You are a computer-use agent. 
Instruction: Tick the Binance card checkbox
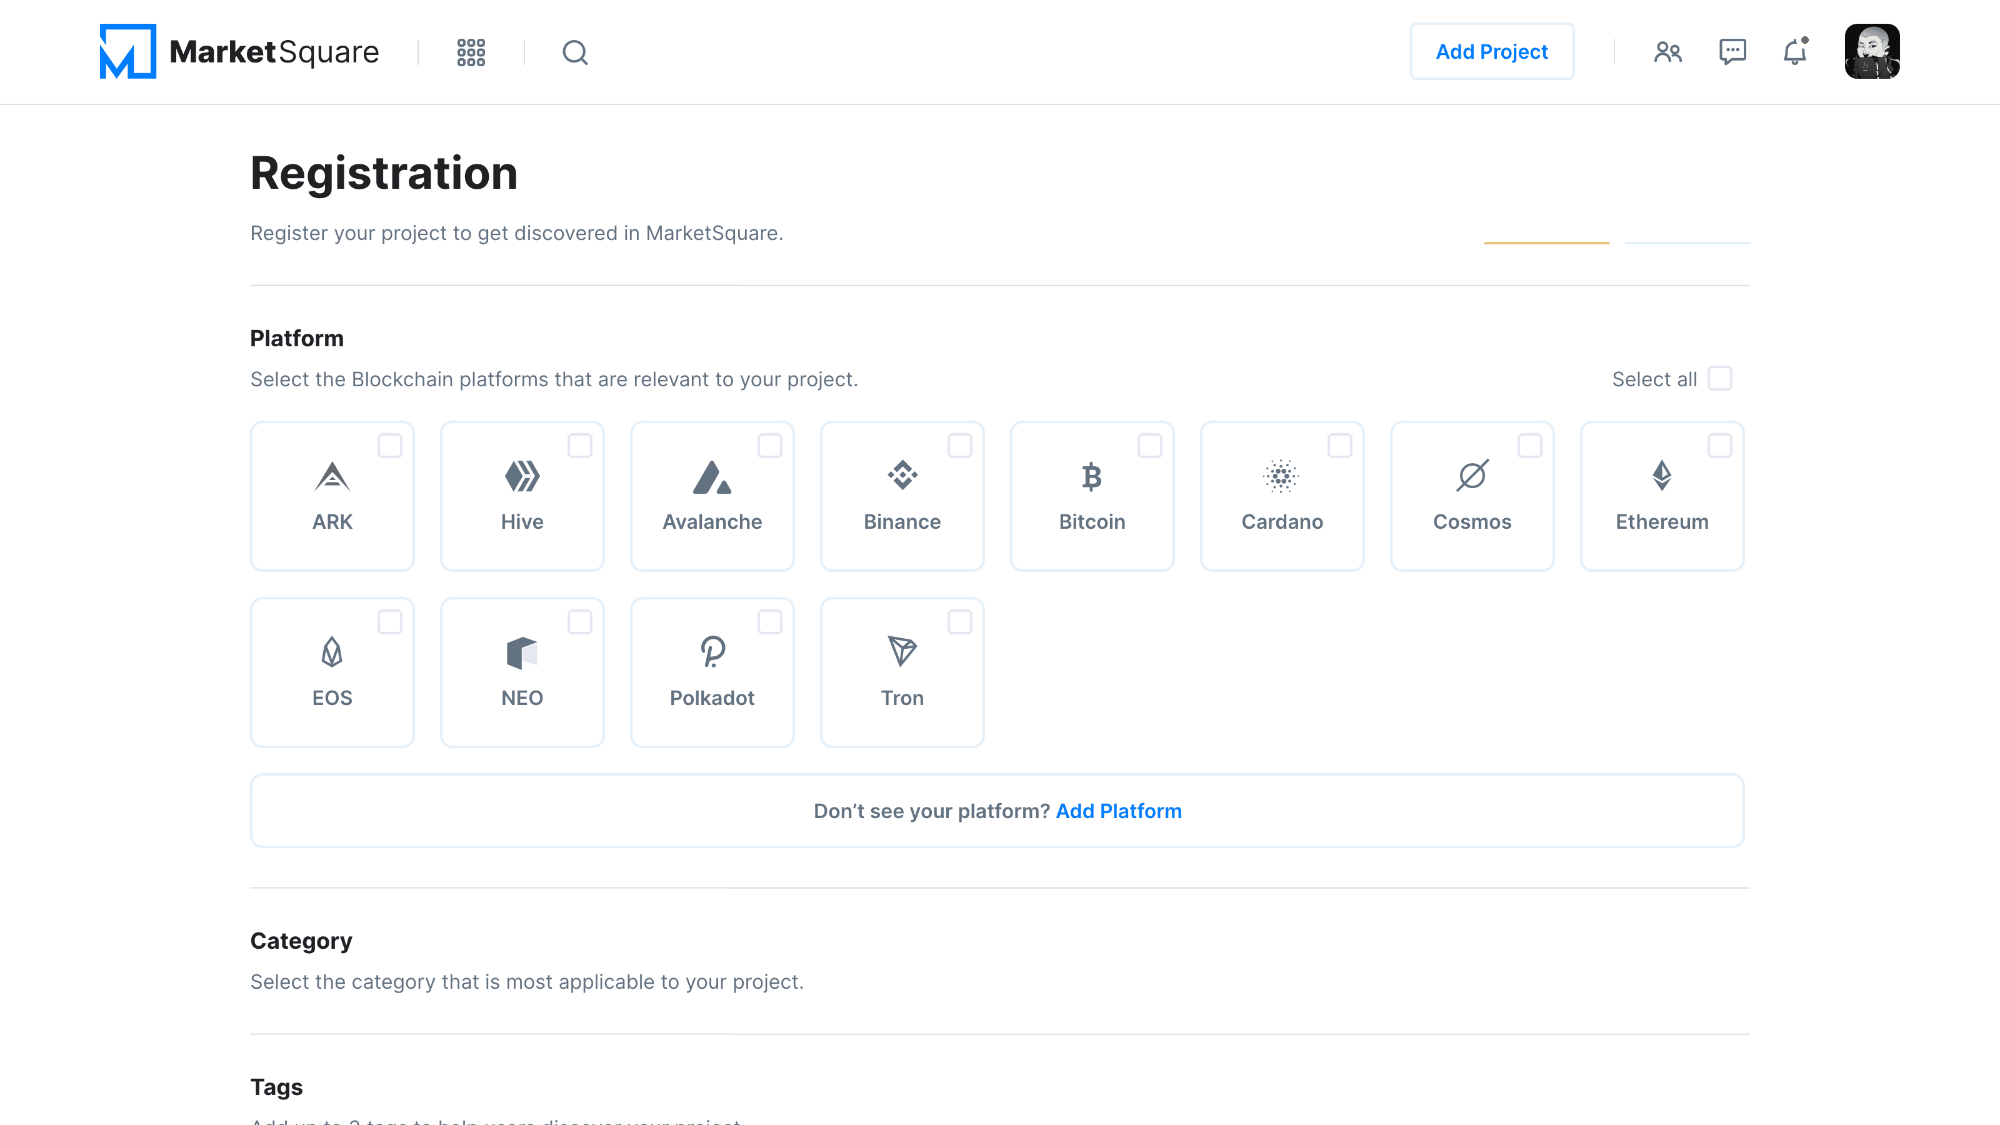point(960,446)
